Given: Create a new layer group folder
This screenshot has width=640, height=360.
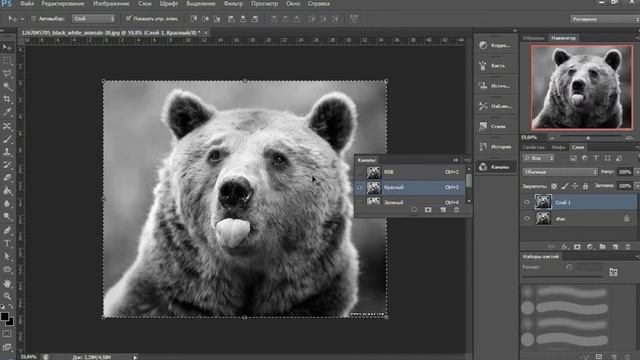Looking at the screenshot, I should [602, 247].
